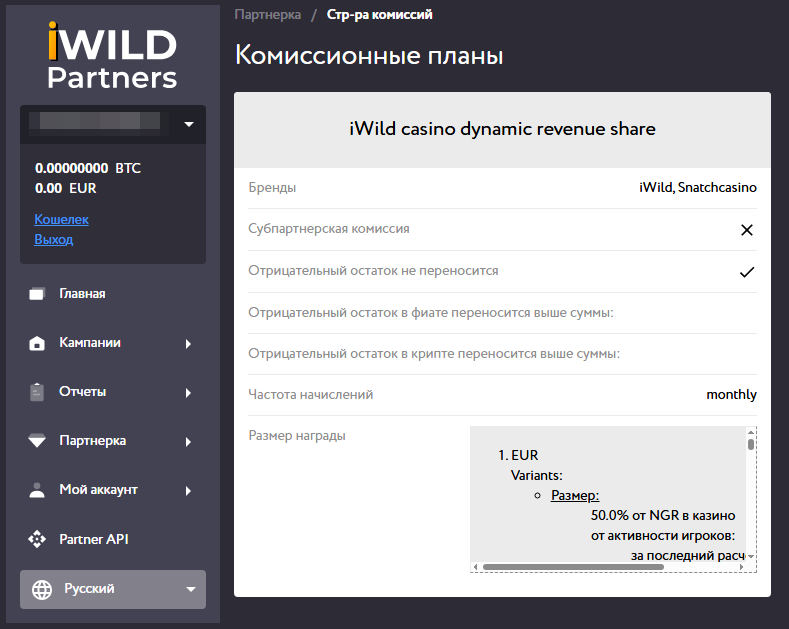Click the Главная home icon
This screenshot has height=629, width=789.
point(37,294)
